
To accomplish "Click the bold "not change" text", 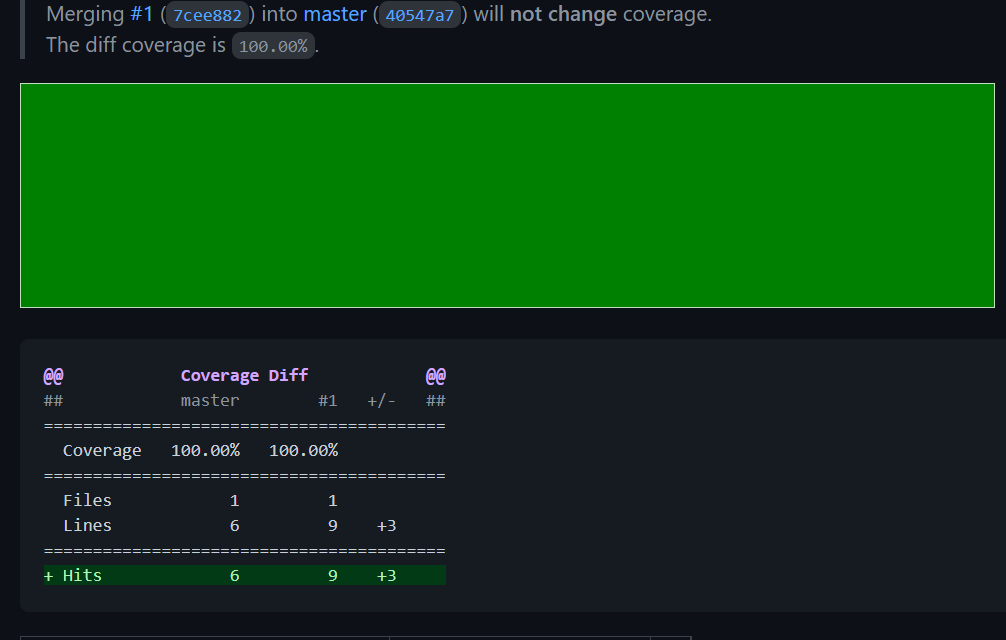I will coord(563,15).
